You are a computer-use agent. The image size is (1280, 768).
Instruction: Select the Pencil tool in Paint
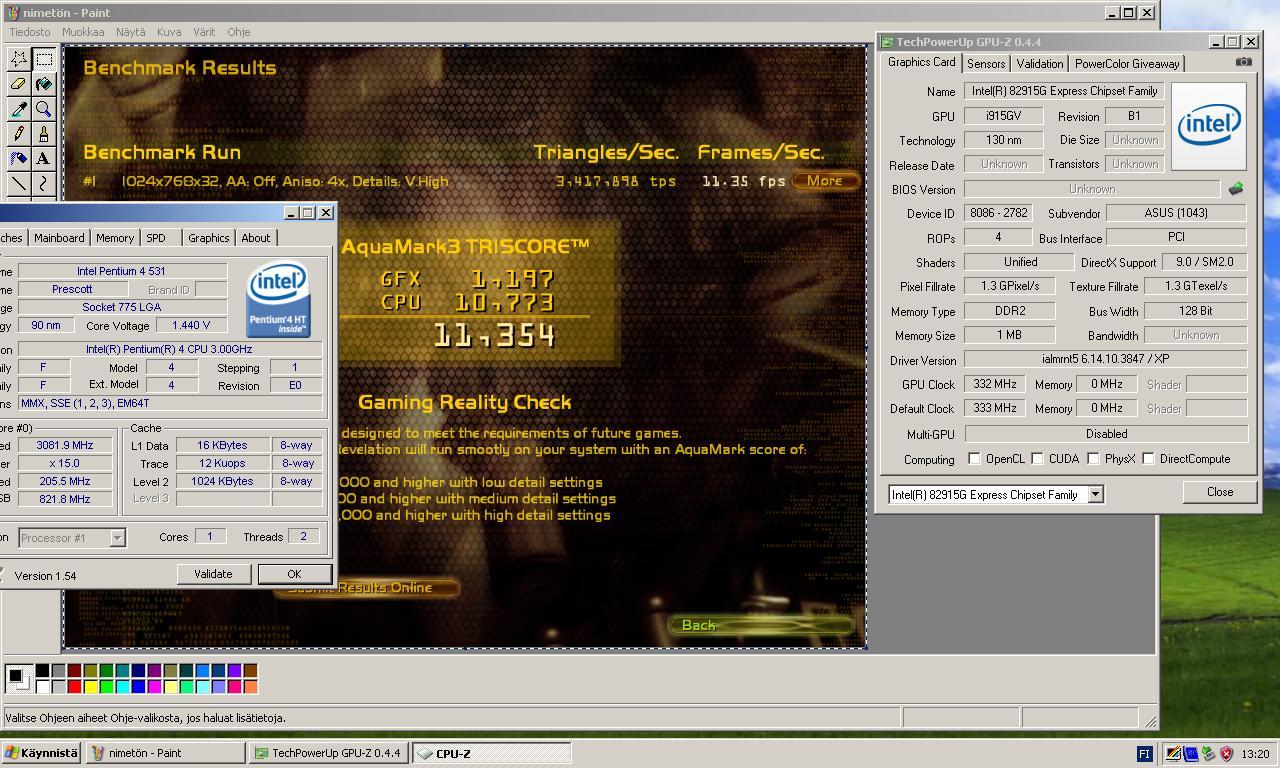(18, 134)
